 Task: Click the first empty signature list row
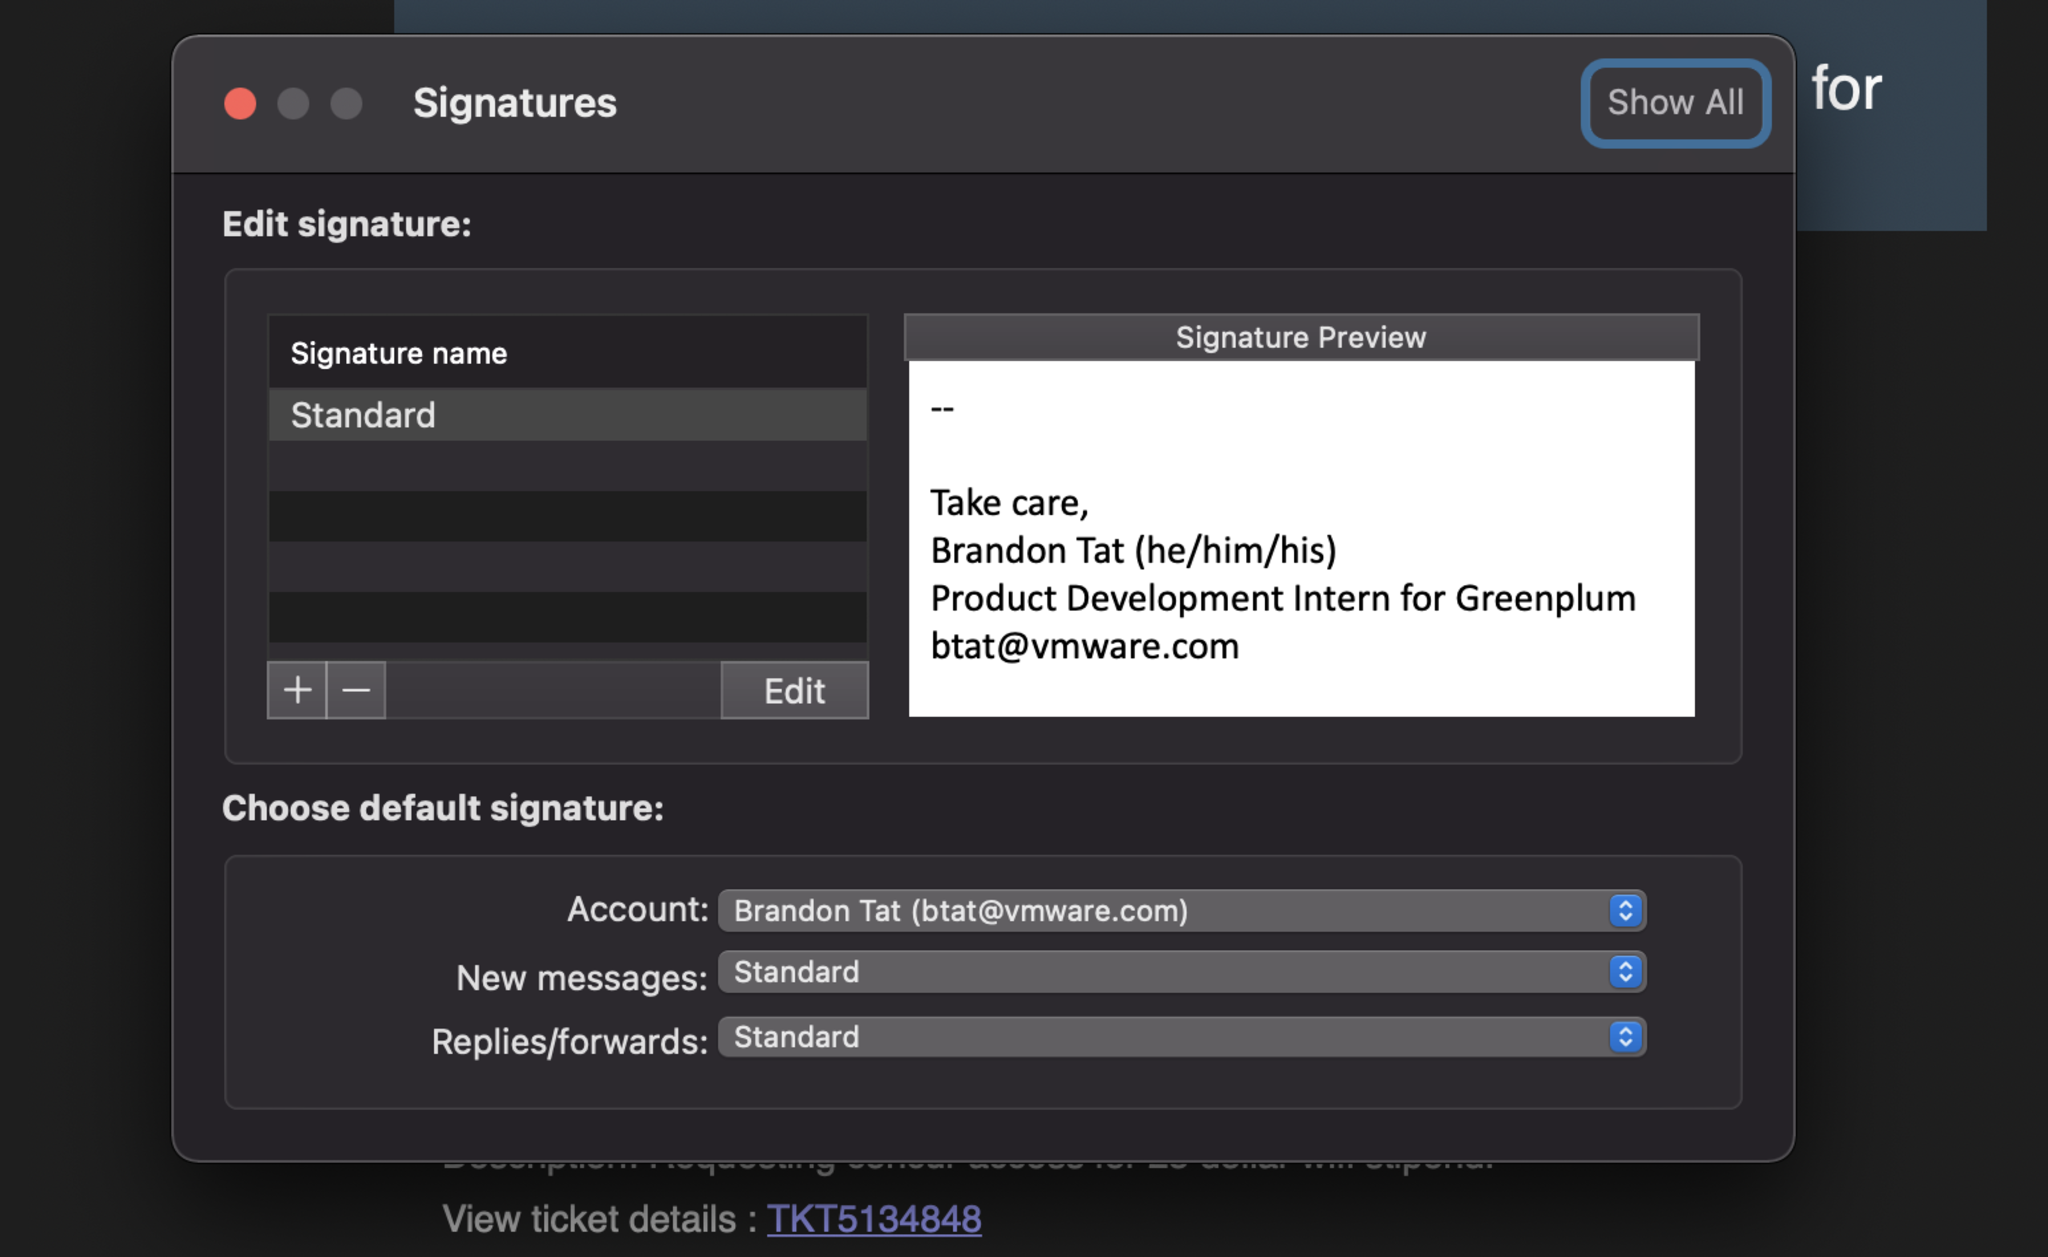point(567,466)
